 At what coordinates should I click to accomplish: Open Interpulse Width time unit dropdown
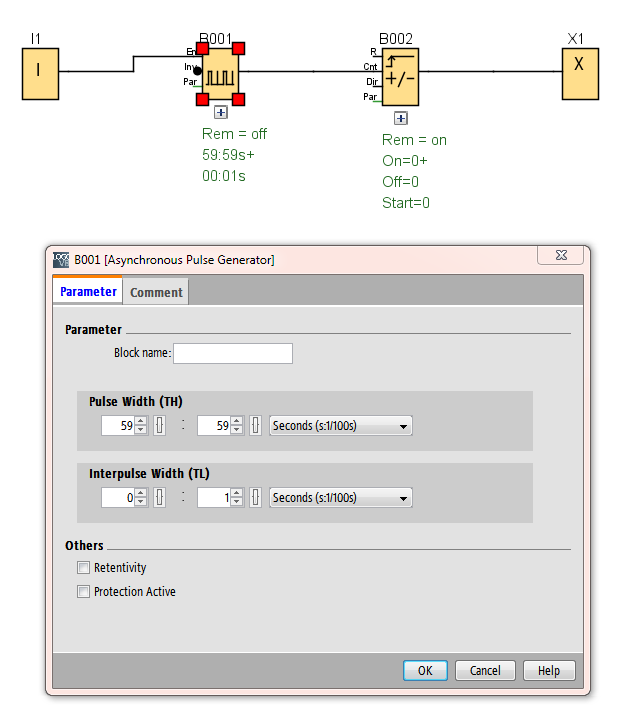[x=340, y=498]
